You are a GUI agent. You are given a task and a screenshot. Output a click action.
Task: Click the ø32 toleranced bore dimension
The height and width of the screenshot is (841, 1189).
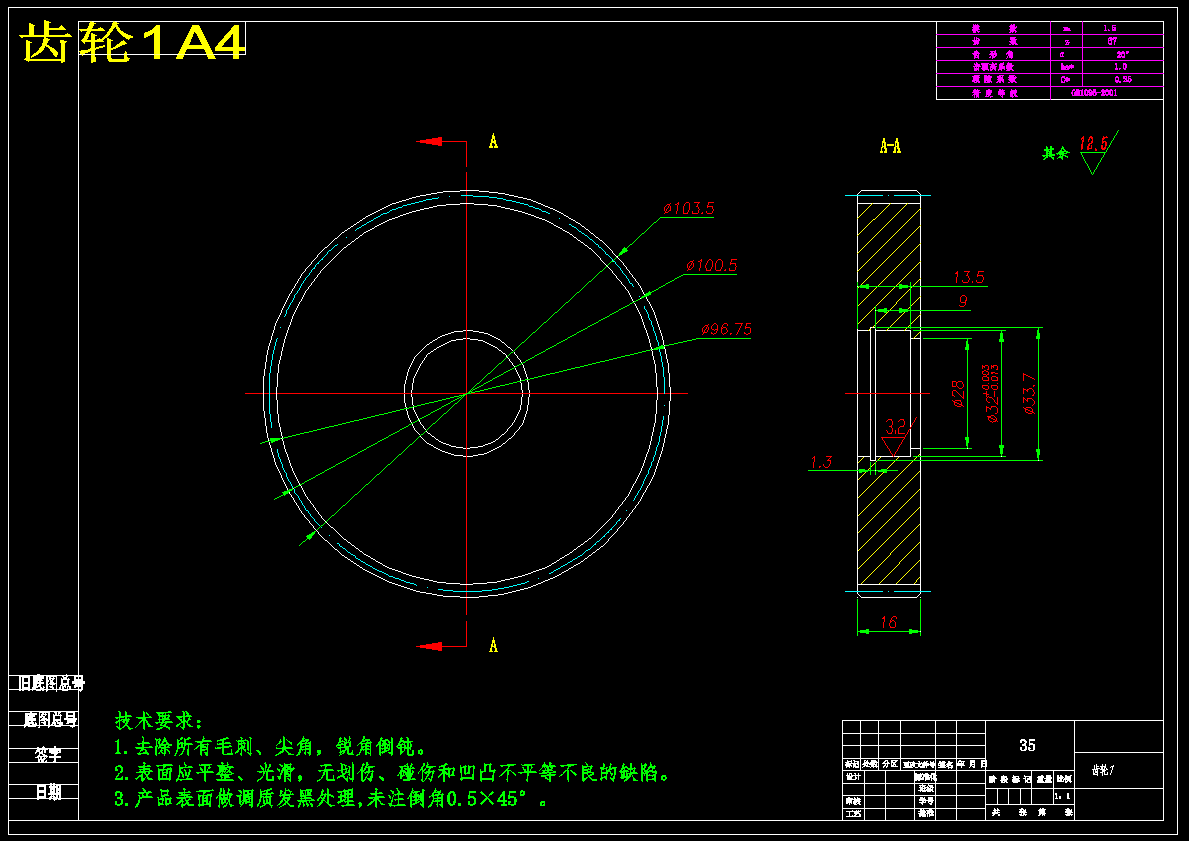click(x=991, y=394)
